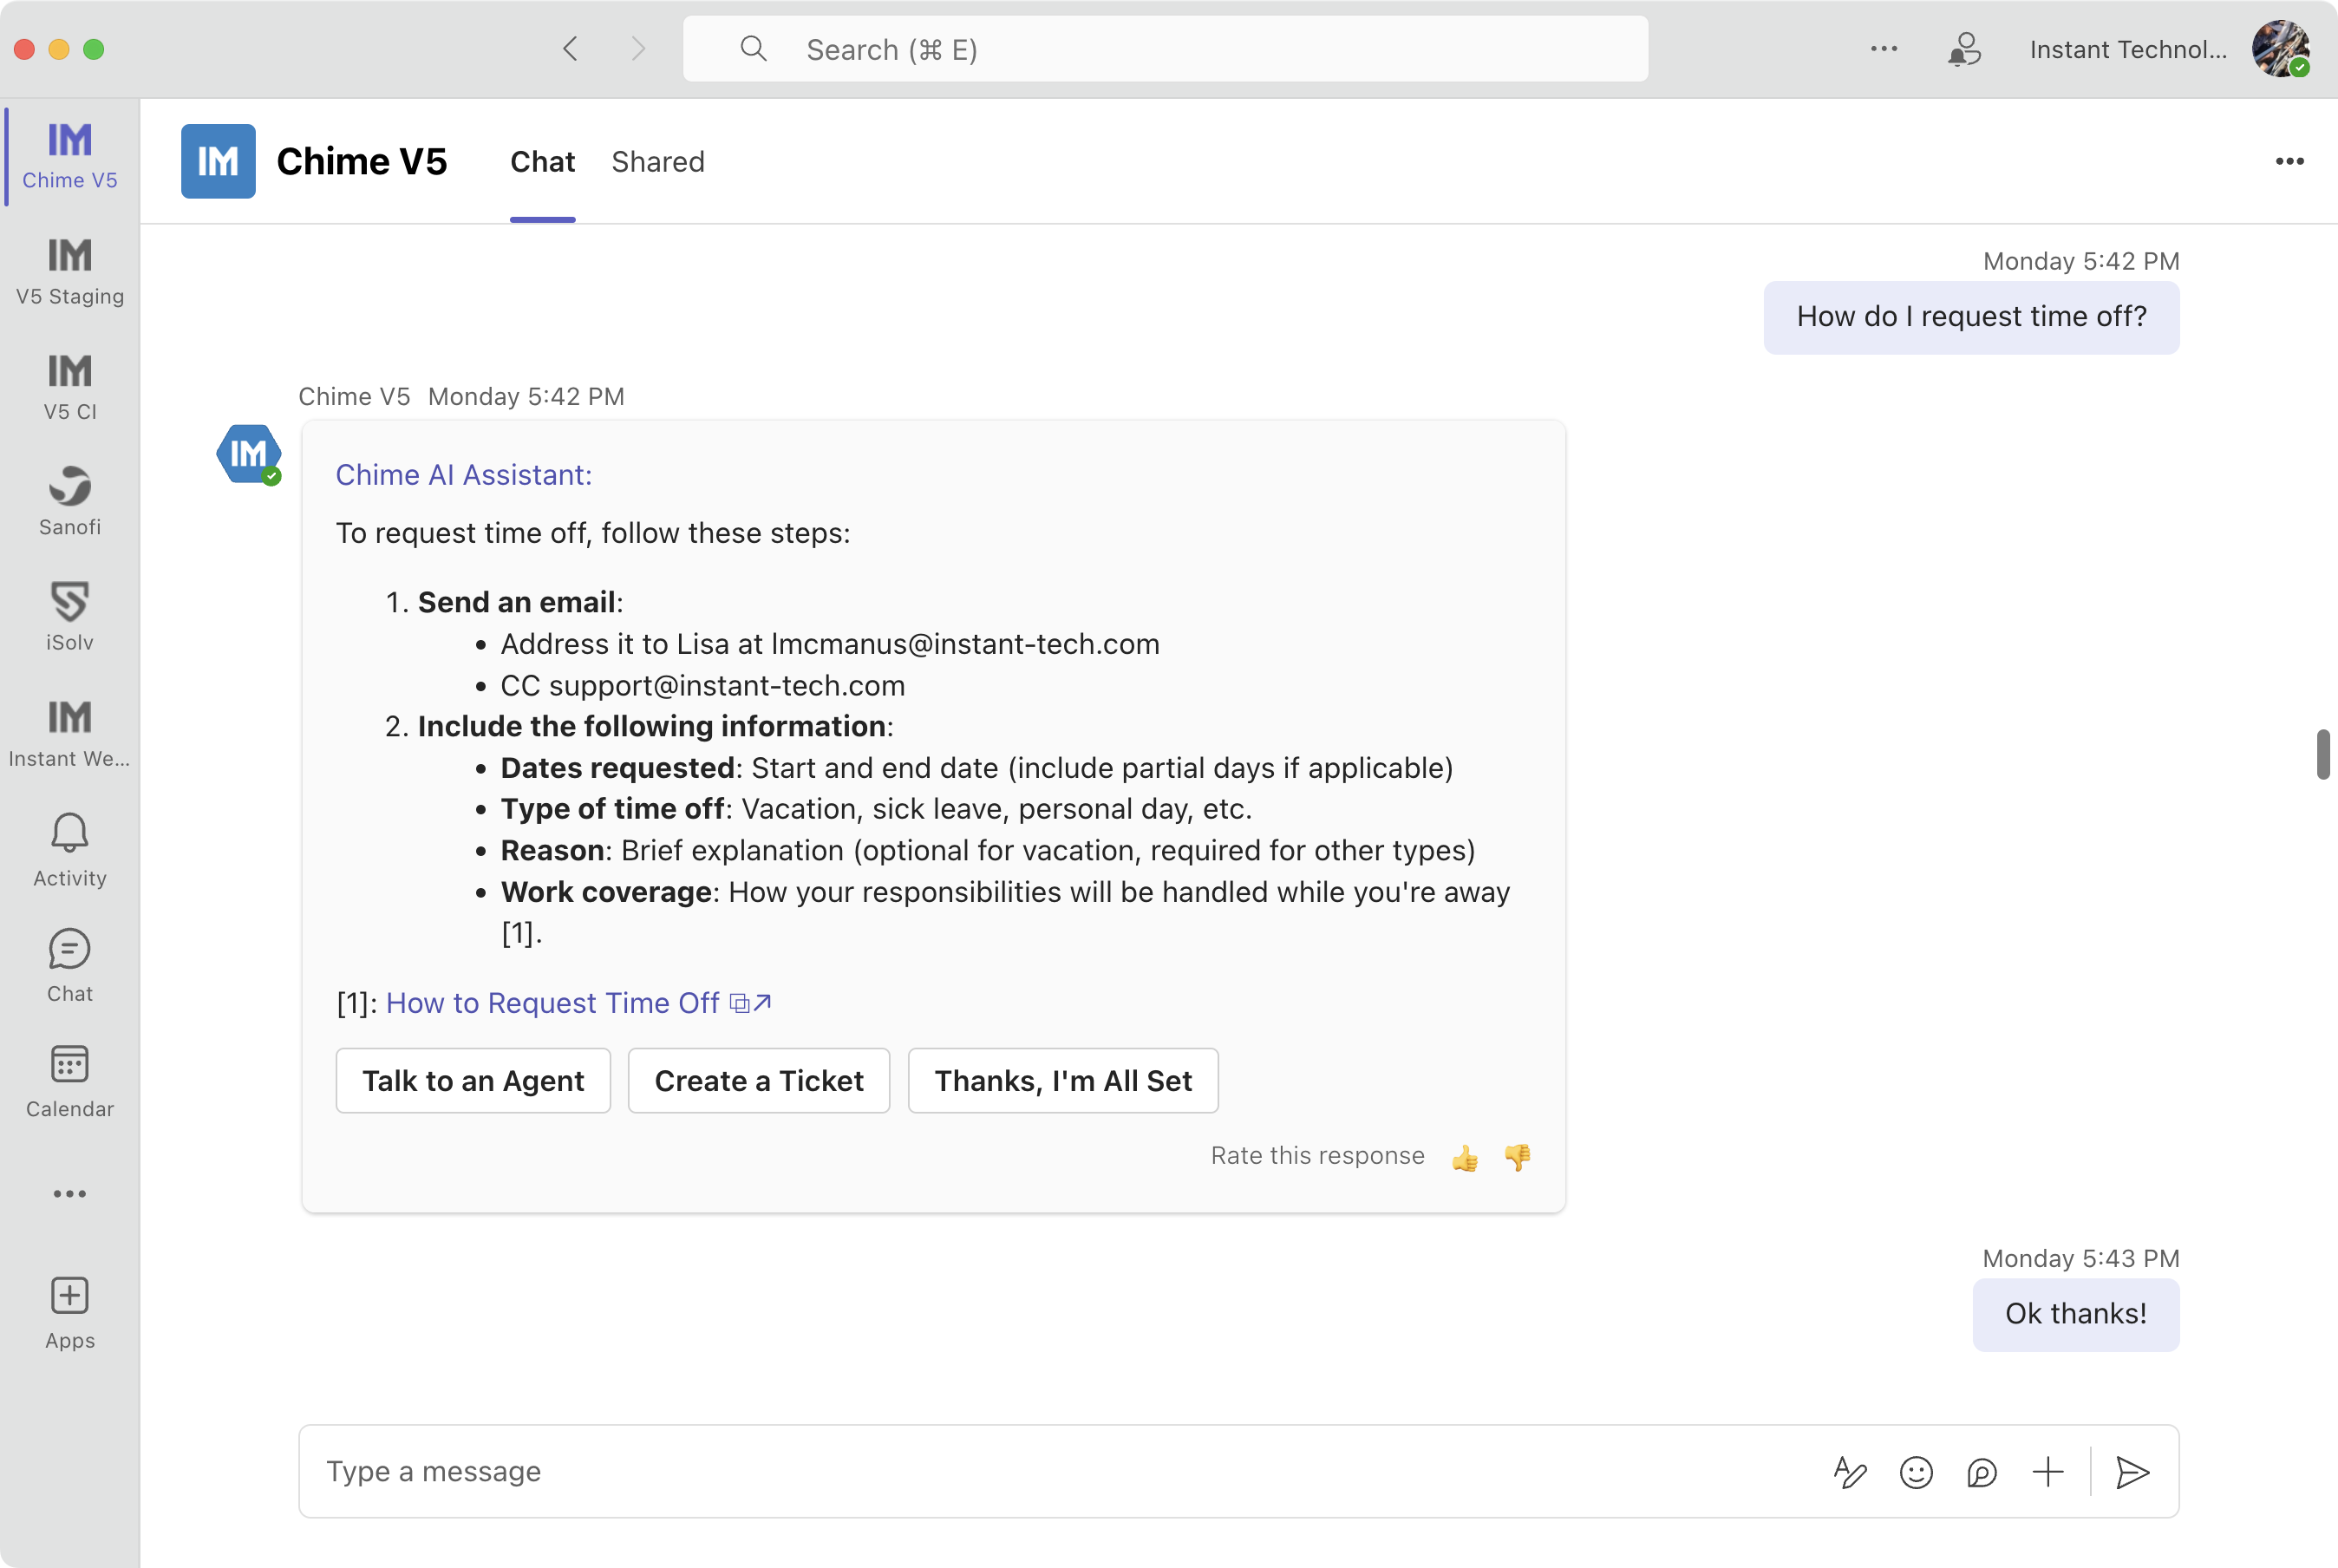The image size is (2338, 1568).
Task: Click Chime V5 header app logo
Action: 218,162
